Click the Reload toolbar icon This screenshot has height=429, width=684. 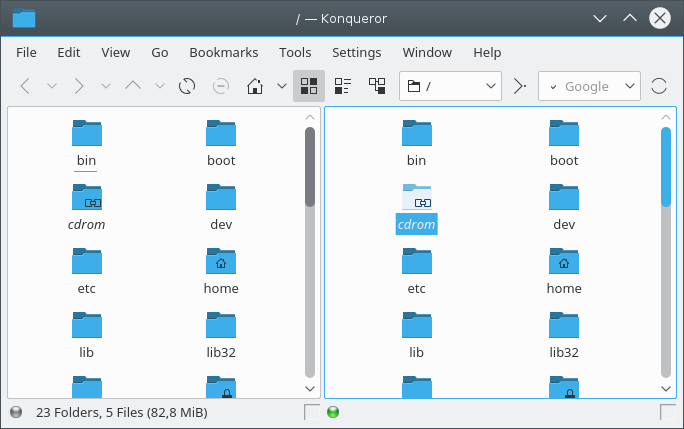pyautogui.click(x=186, y=86)
